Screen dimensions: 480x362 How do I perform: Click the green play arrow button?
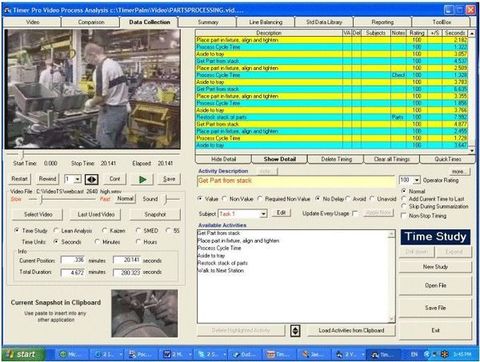pos(142,179)
